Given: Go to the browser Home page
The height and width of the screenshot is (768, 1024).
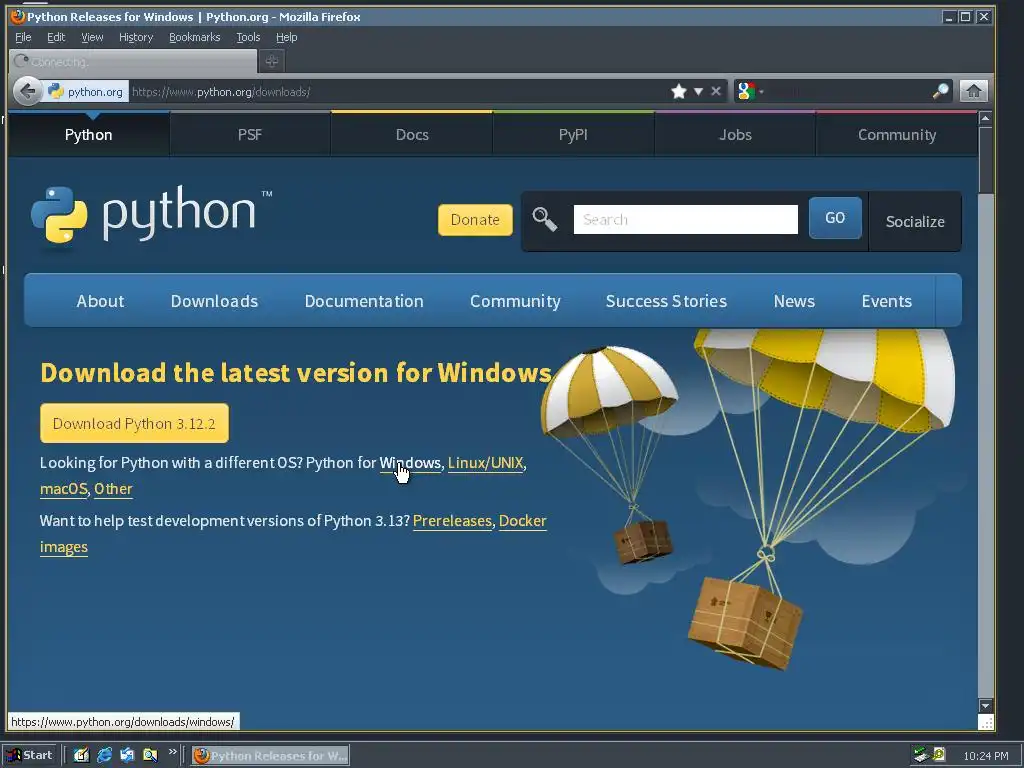Looking at the screenshot, I should click(973, 91).
